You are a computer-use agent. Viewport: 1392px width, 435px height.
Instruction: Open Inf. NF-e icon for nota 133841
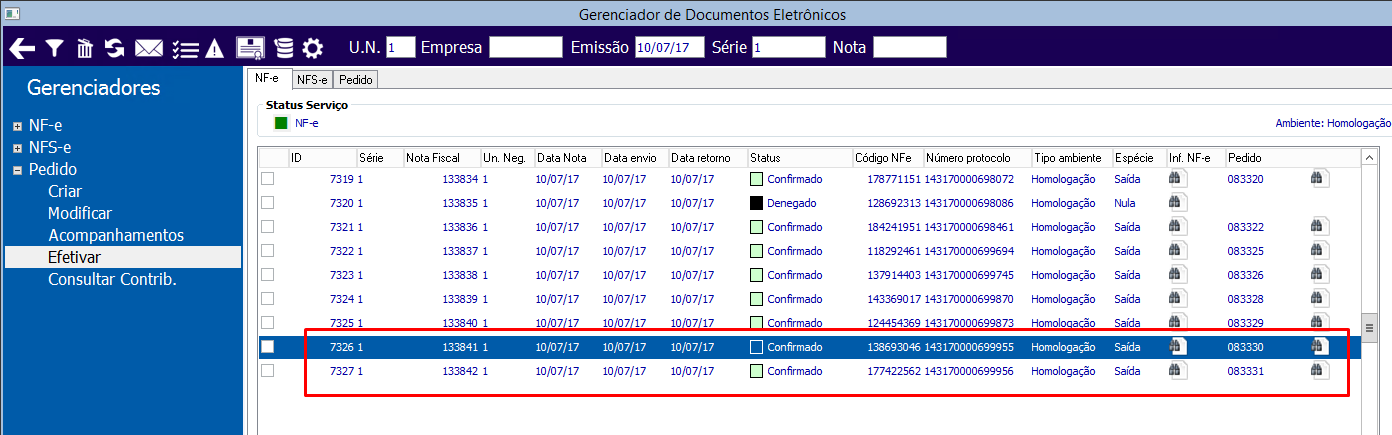click(x=1177, y=347)
